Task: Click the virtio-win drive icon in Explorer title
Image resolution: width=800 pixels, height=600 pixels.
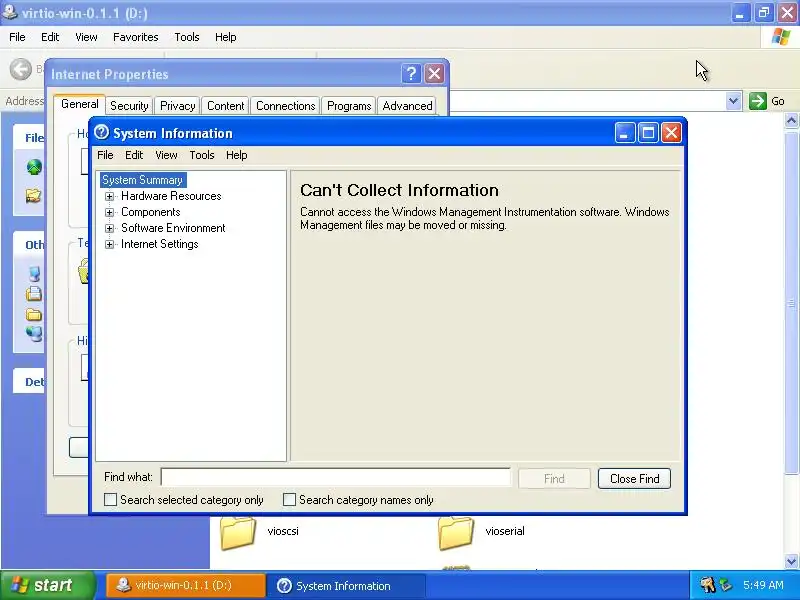Action: (10, 12)
